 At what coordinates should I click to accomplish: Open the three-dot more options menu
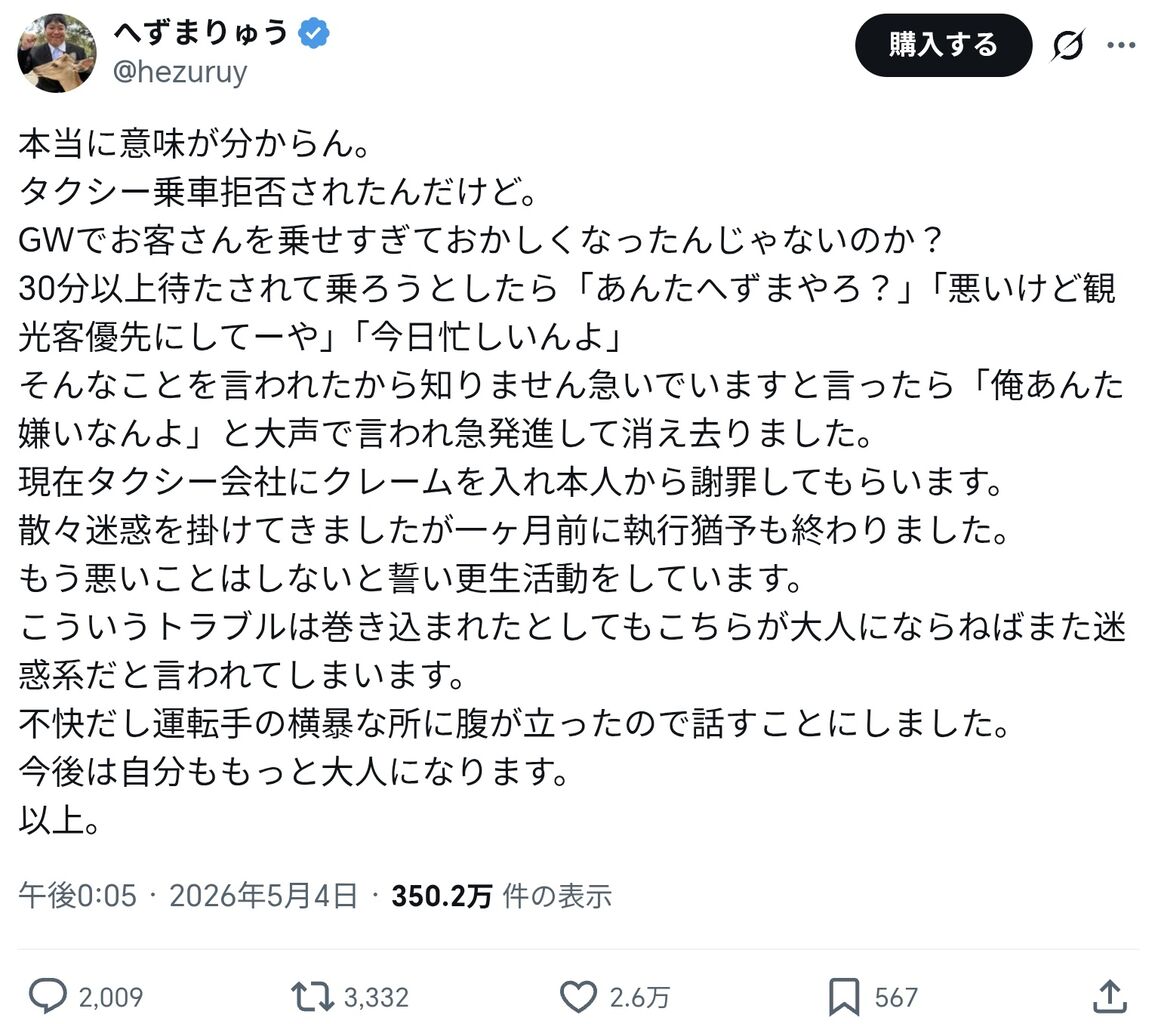[1121, 46]
